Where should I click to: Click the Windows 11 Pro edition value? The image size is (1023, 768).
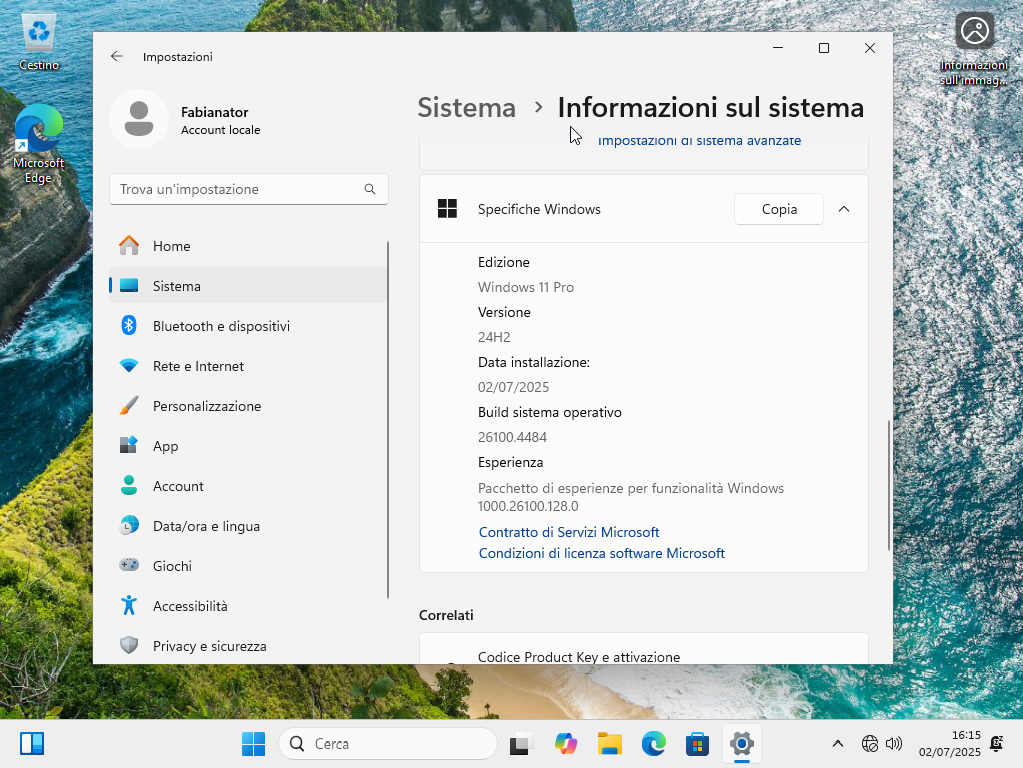pyautogui.click(x=526, y=287)
